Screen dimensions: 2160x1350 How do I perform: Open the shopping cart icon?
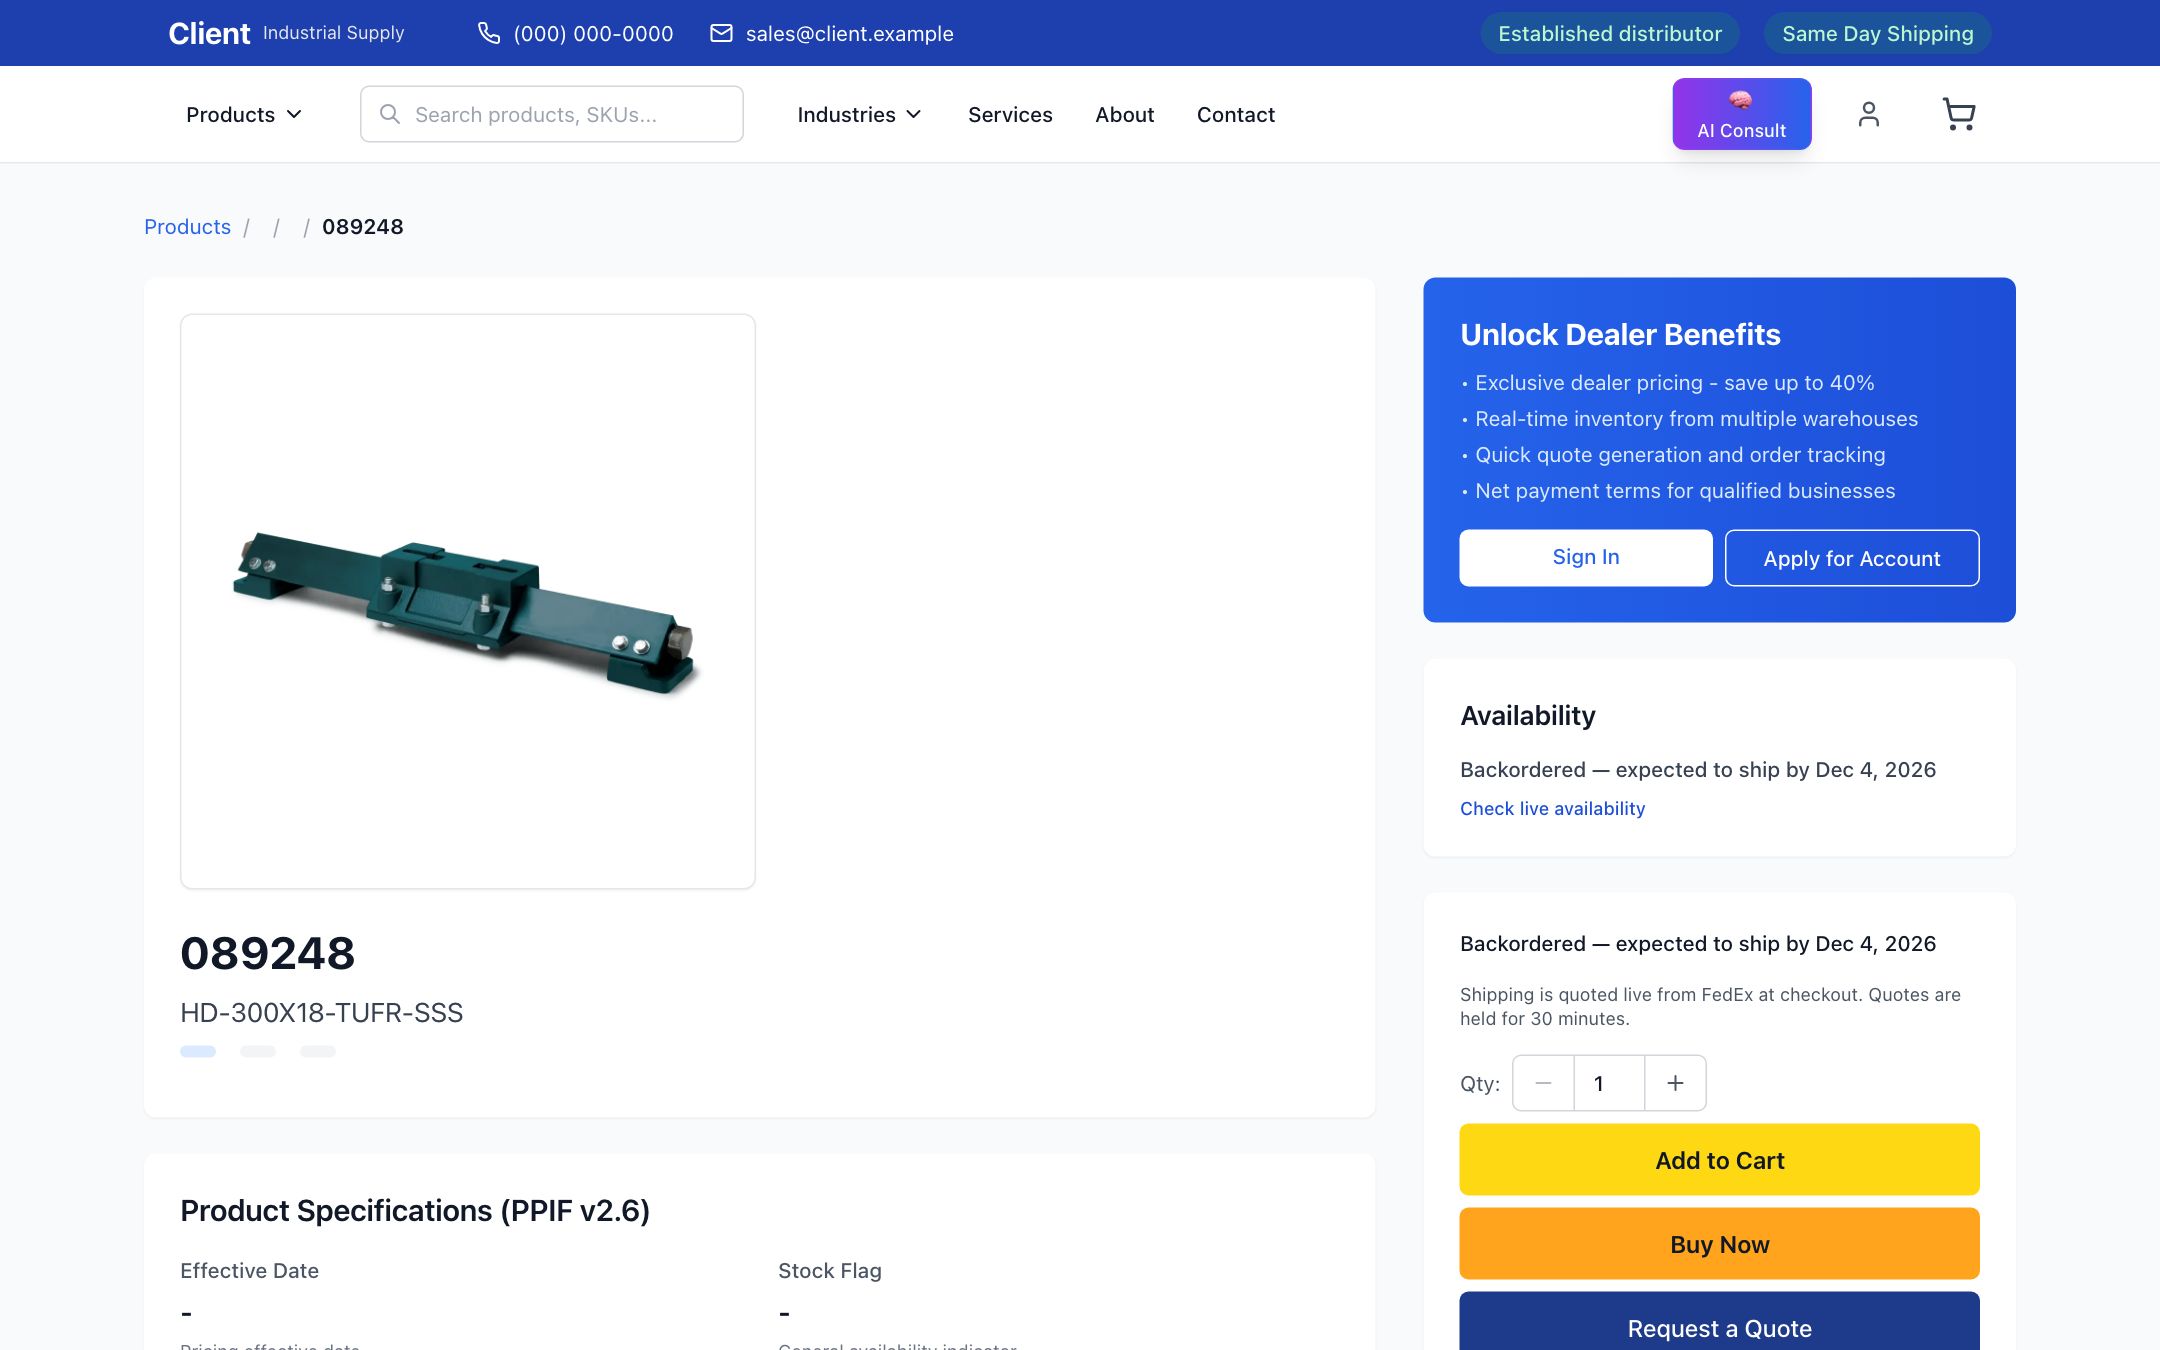click(x=1958, y=114)
